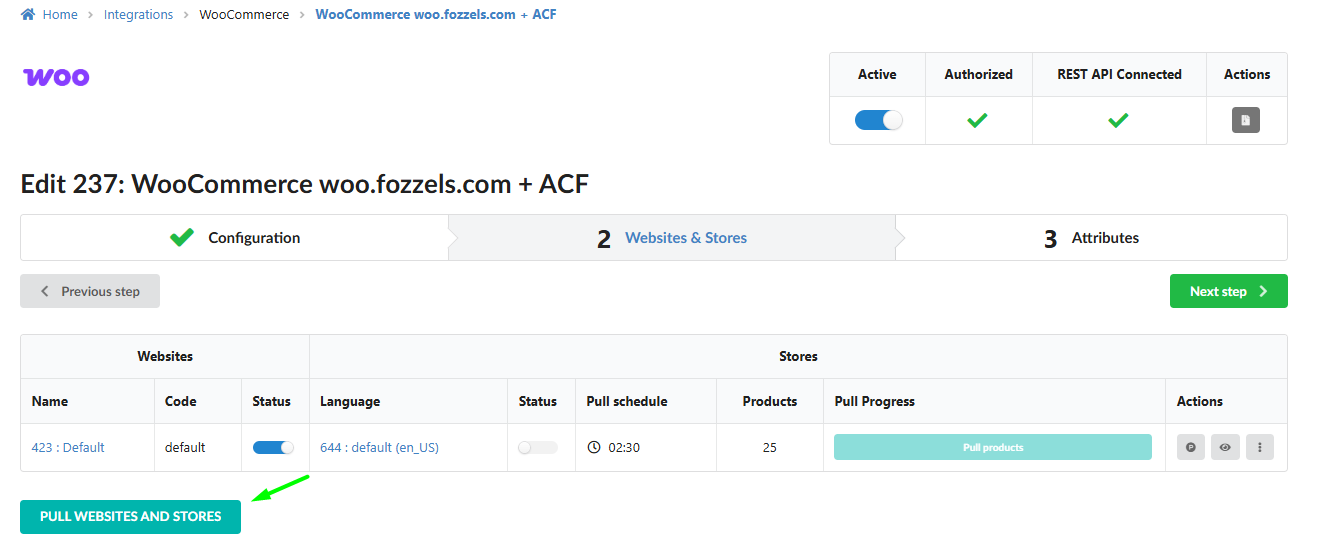Viewport: 1321px width, 553px height.
Task: Open the three-dot more actions menu
Action: (1259, 447)
